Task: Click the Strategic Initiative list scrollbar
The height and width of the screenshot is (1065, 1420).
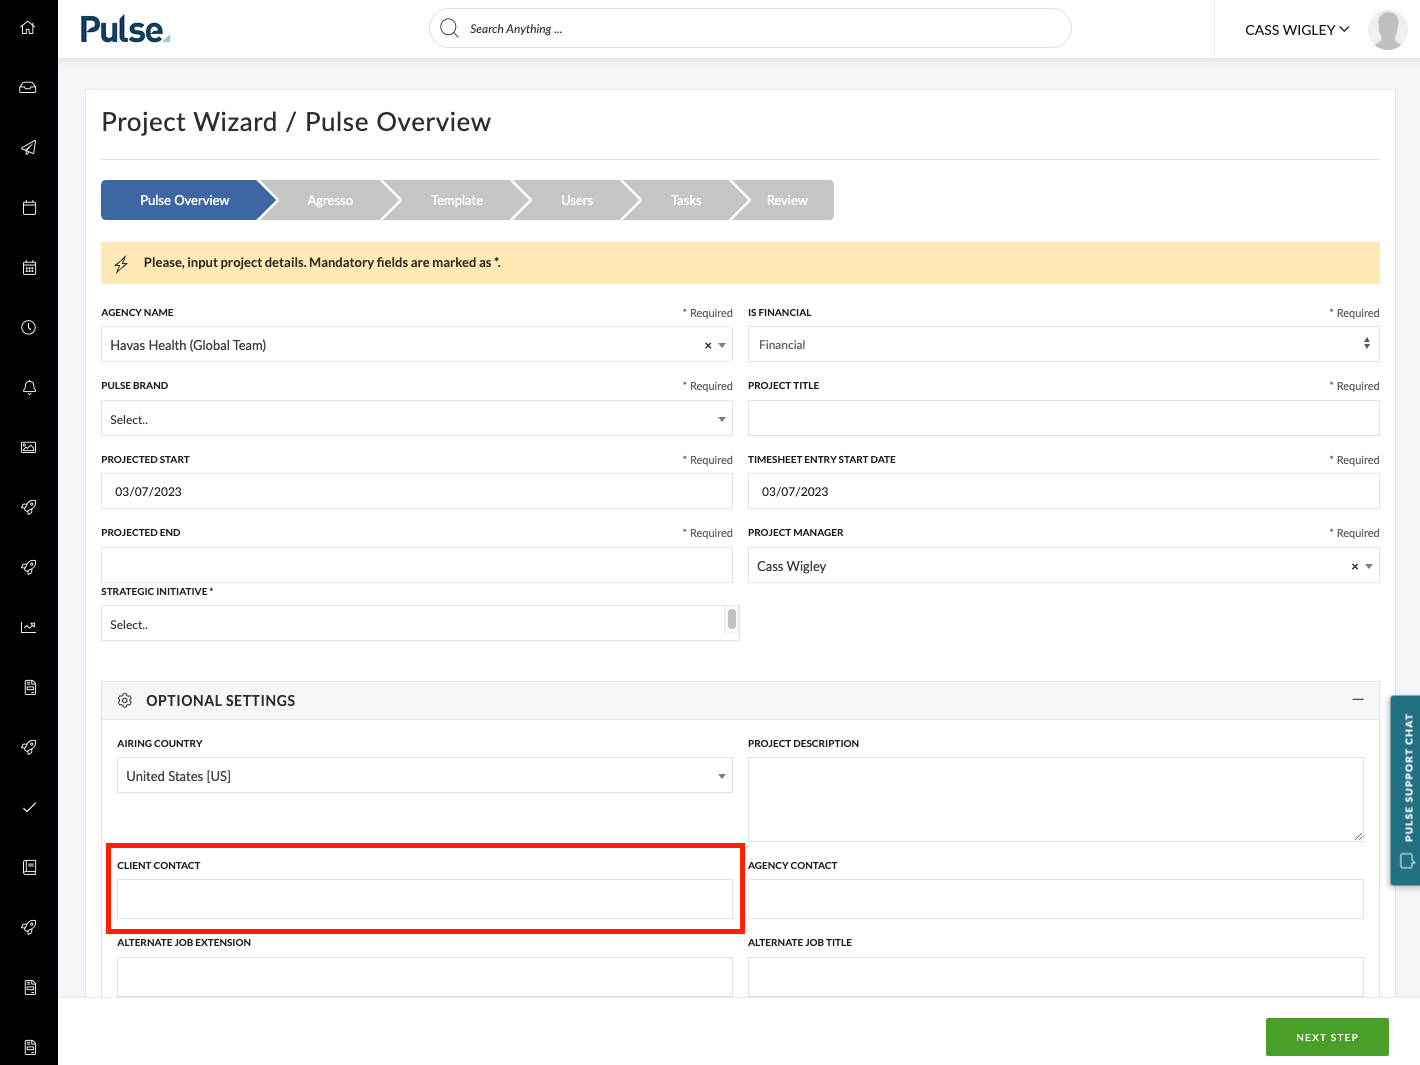Action: pyautogui.click(x=732, y=620)
